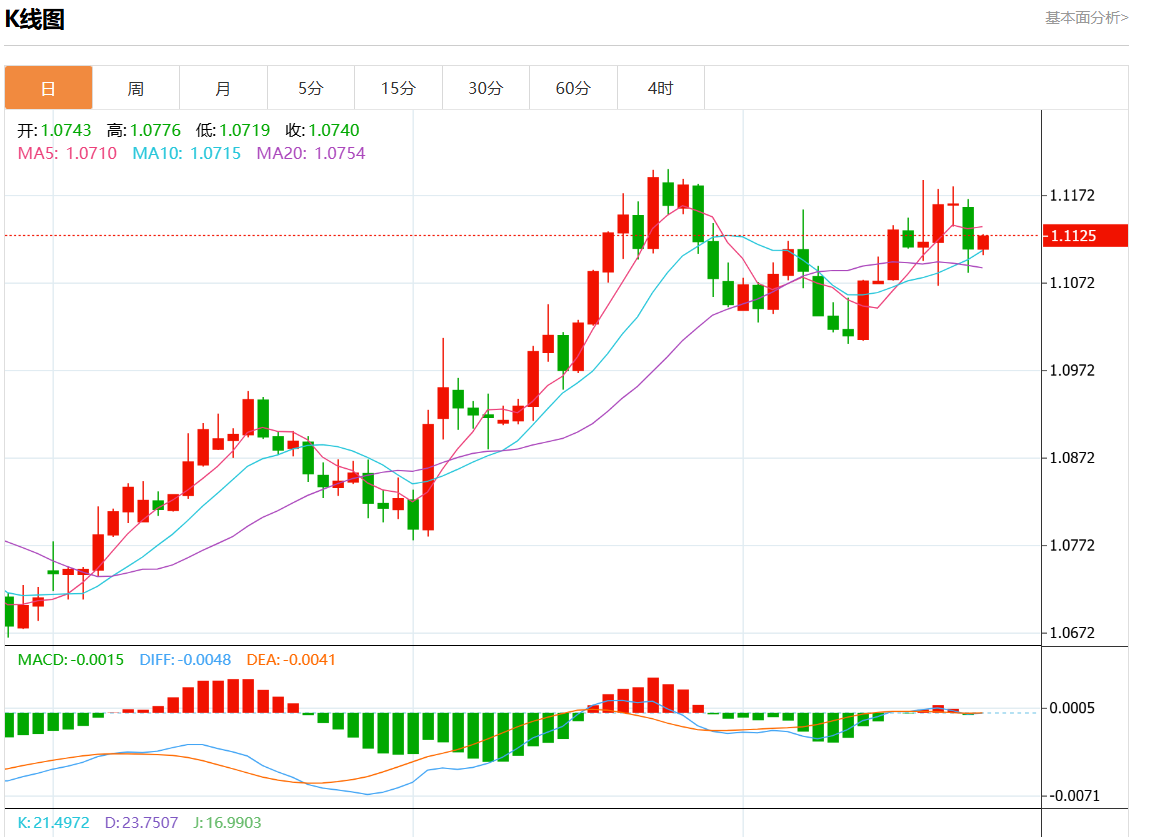The width and height of the screenshot is (1152, 837).
Task: Click the K: 21.4972 KDJ label
Action: (x=54, y=822)
